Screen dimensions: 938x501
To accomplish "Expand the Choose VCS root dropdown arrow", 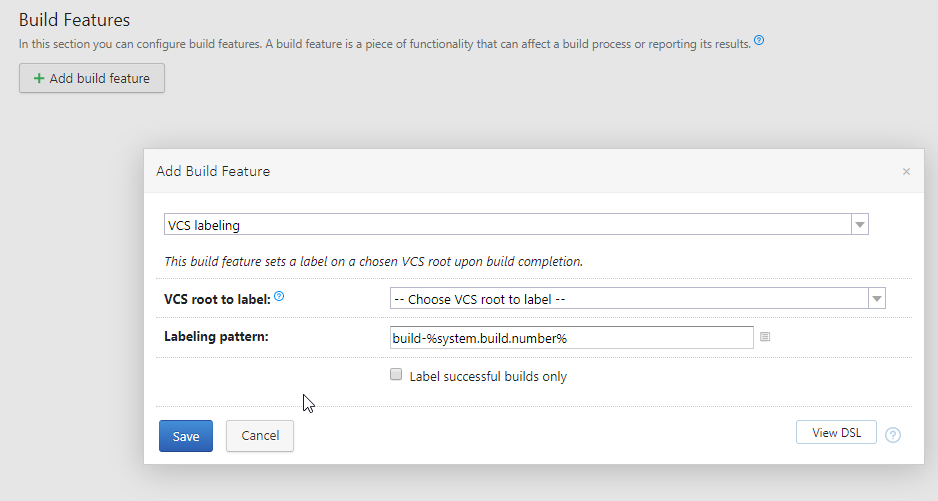I will [877, 298].
